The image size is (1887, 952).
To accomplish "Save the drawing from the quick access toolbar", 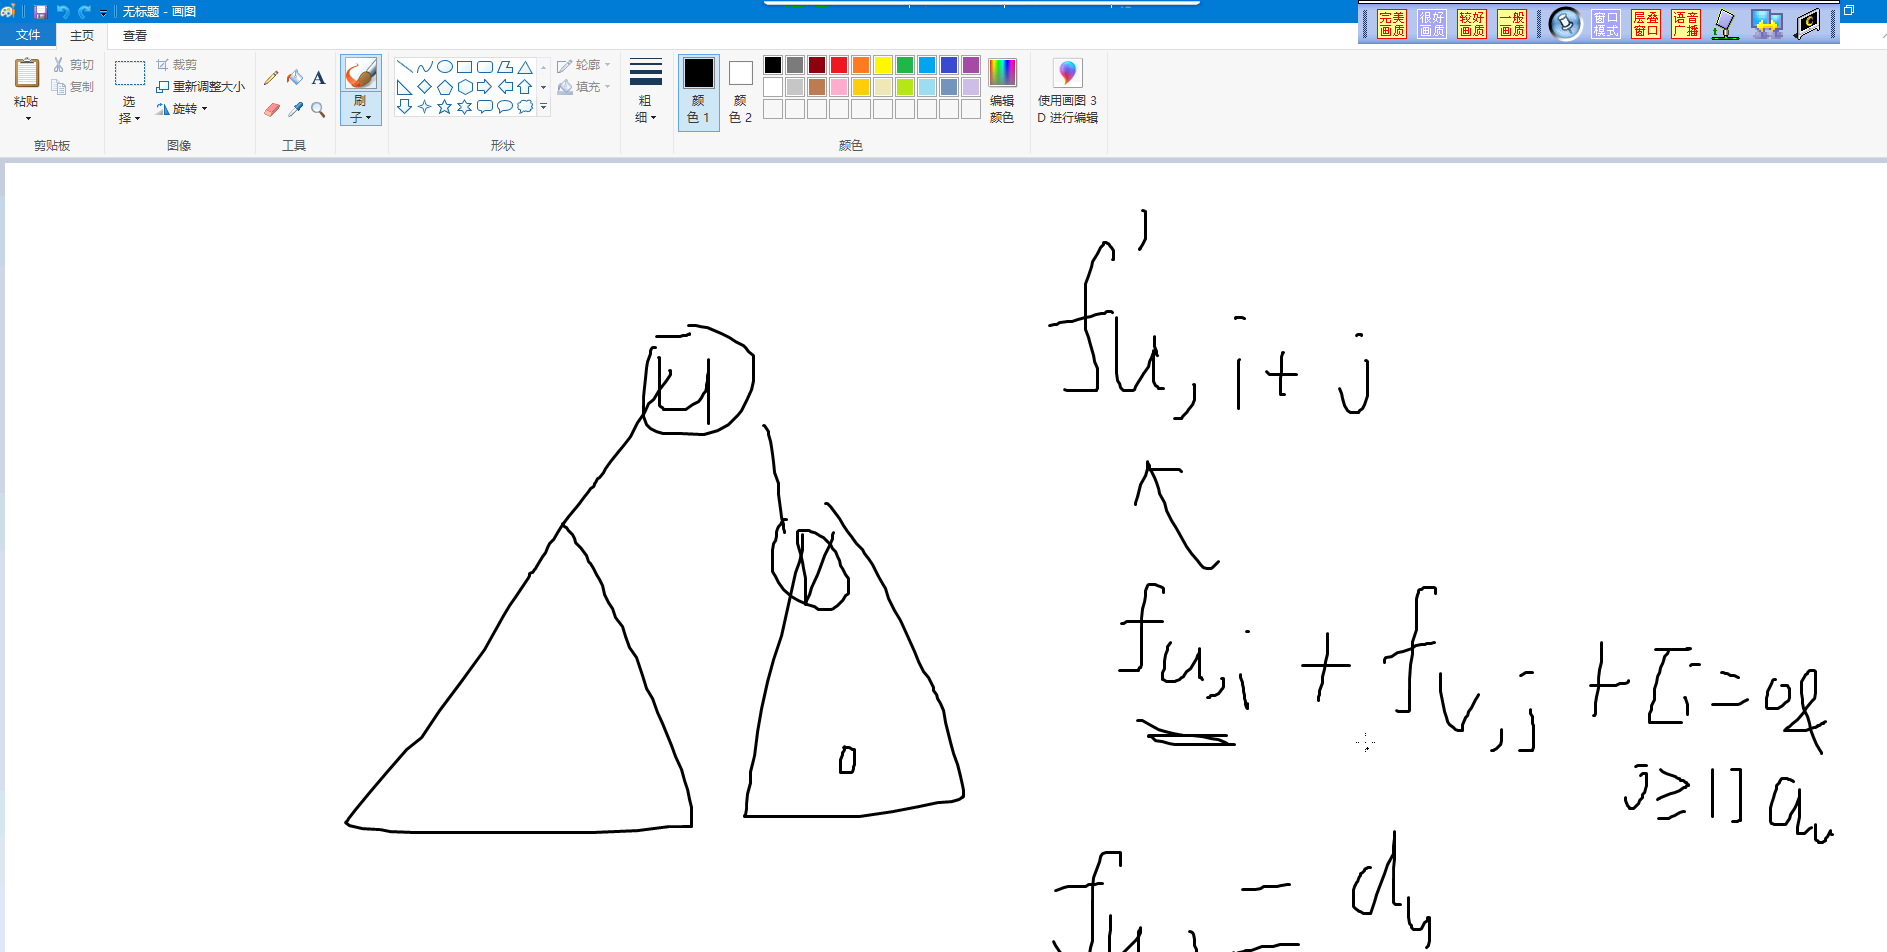I will [x=40, y=12].
